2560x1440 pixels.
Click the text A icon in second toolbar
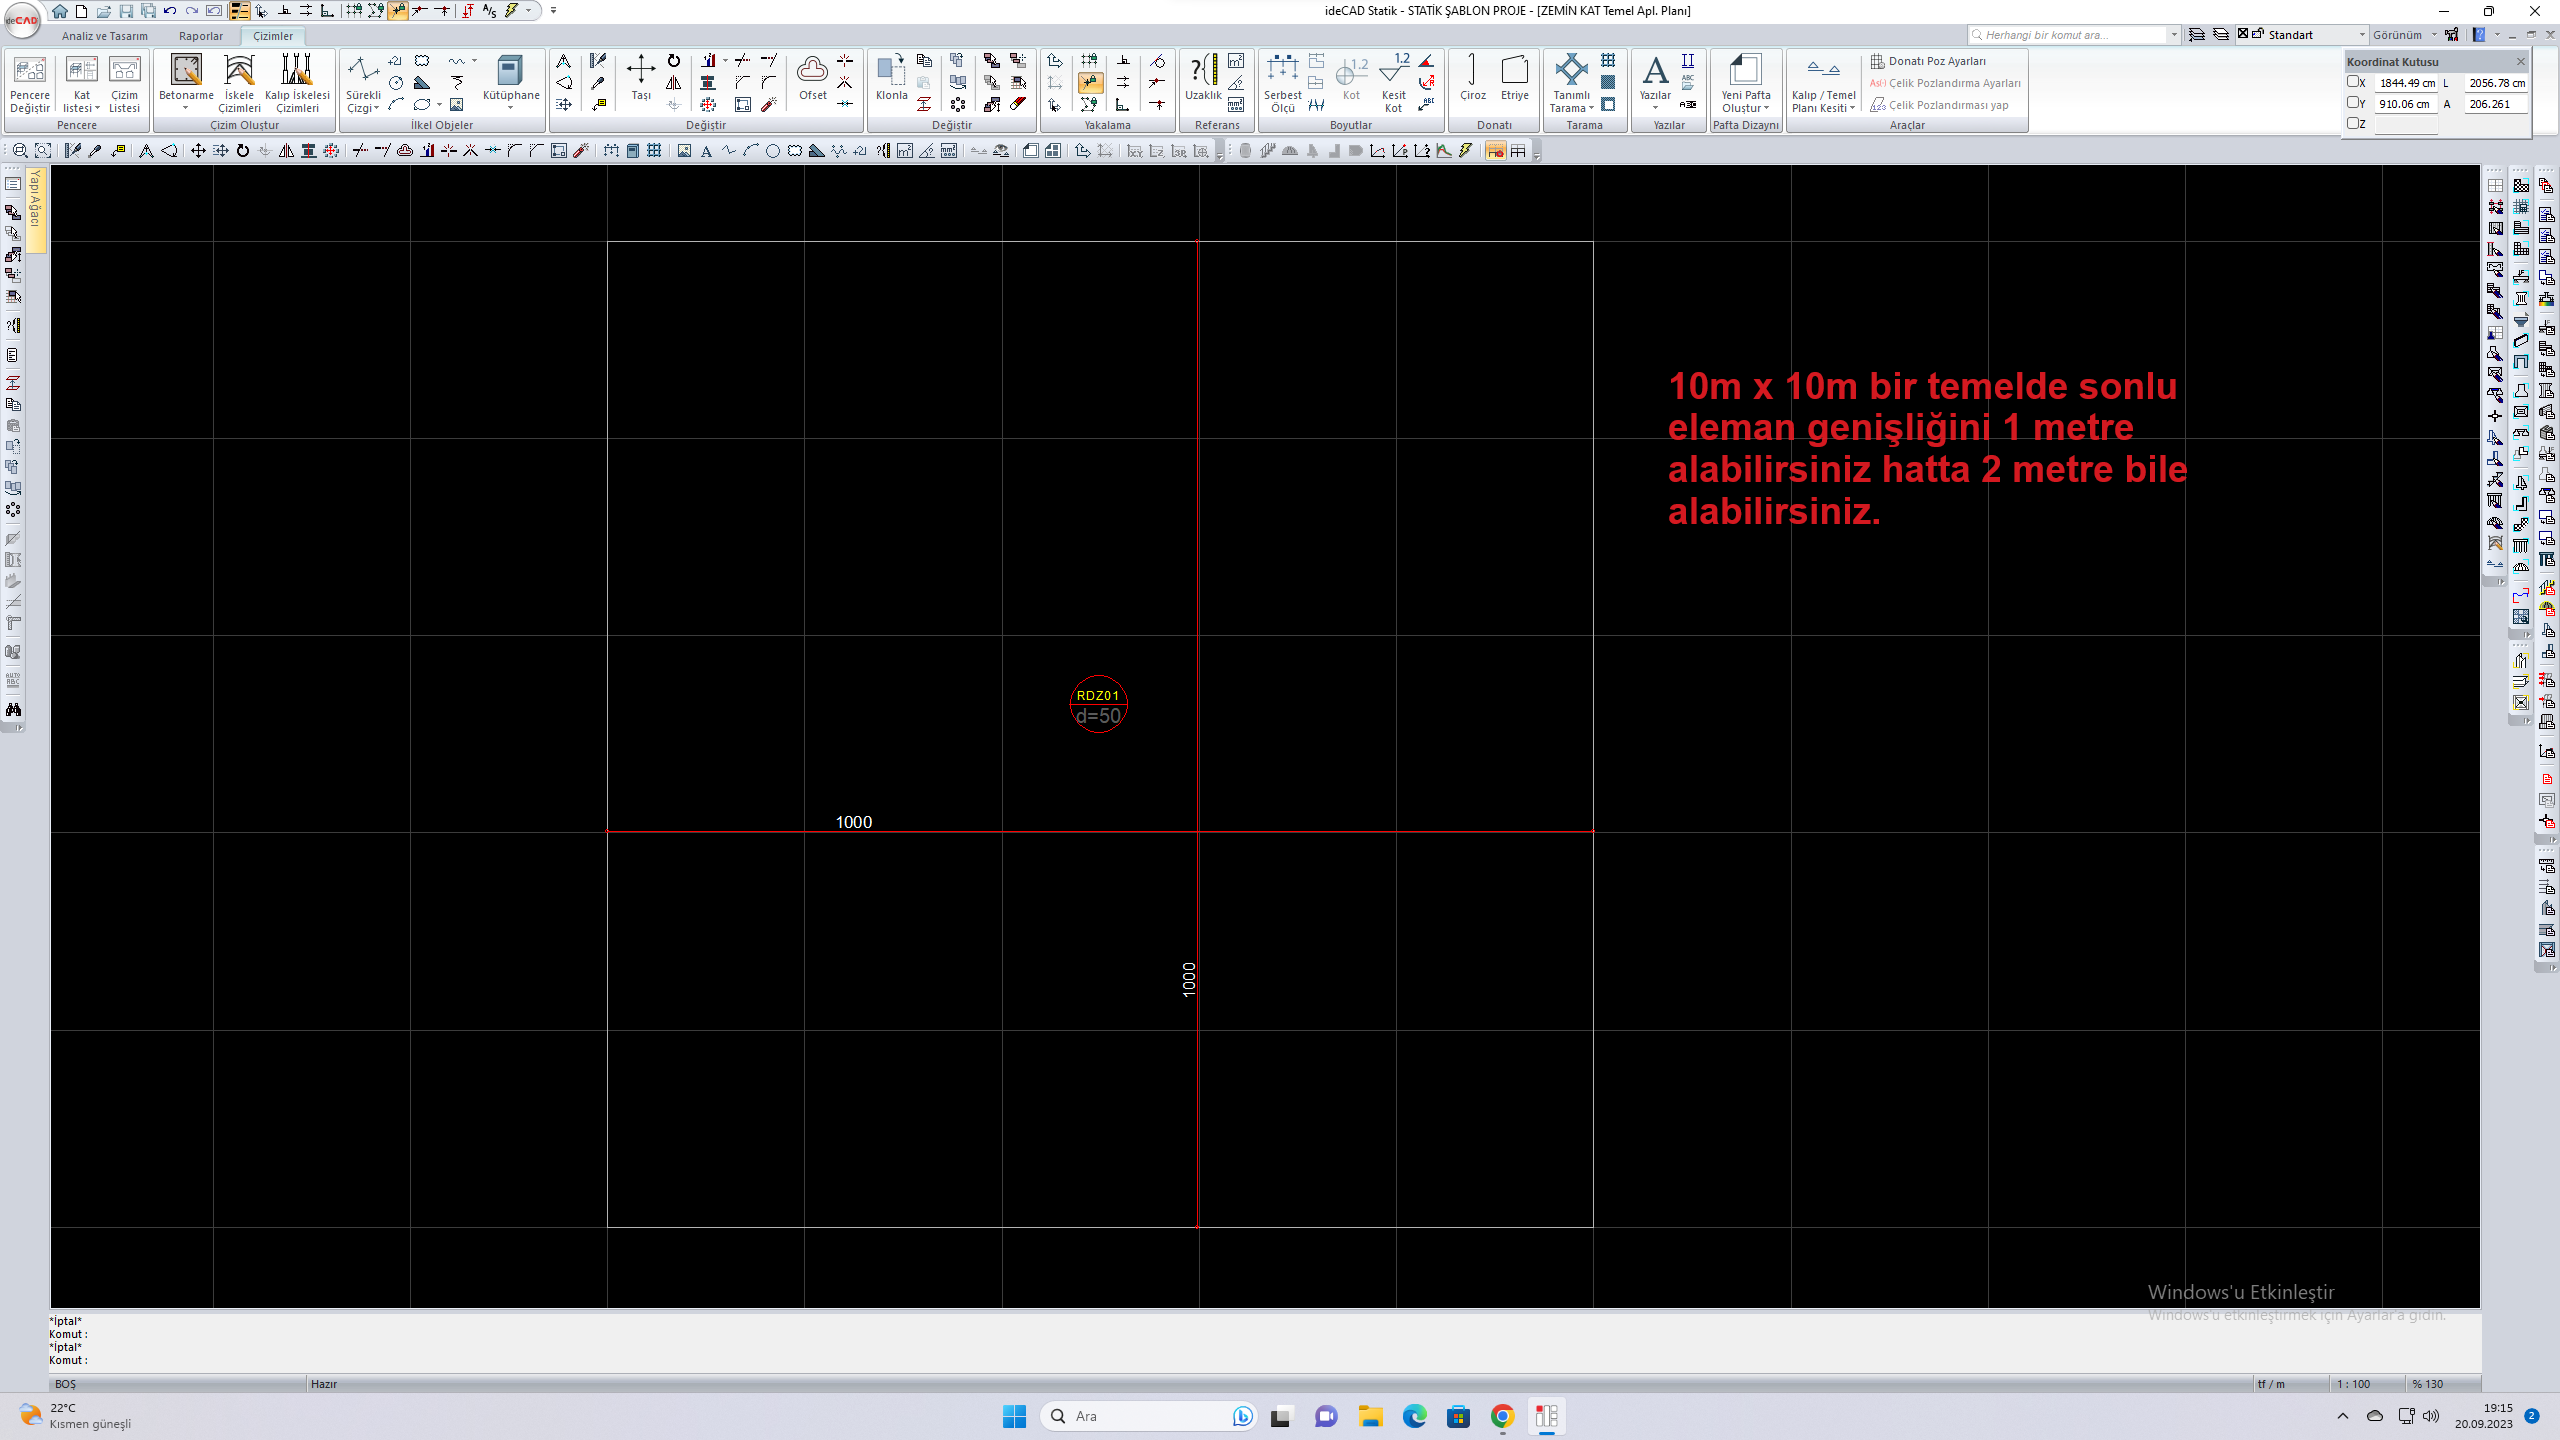[x=706, y=151]
